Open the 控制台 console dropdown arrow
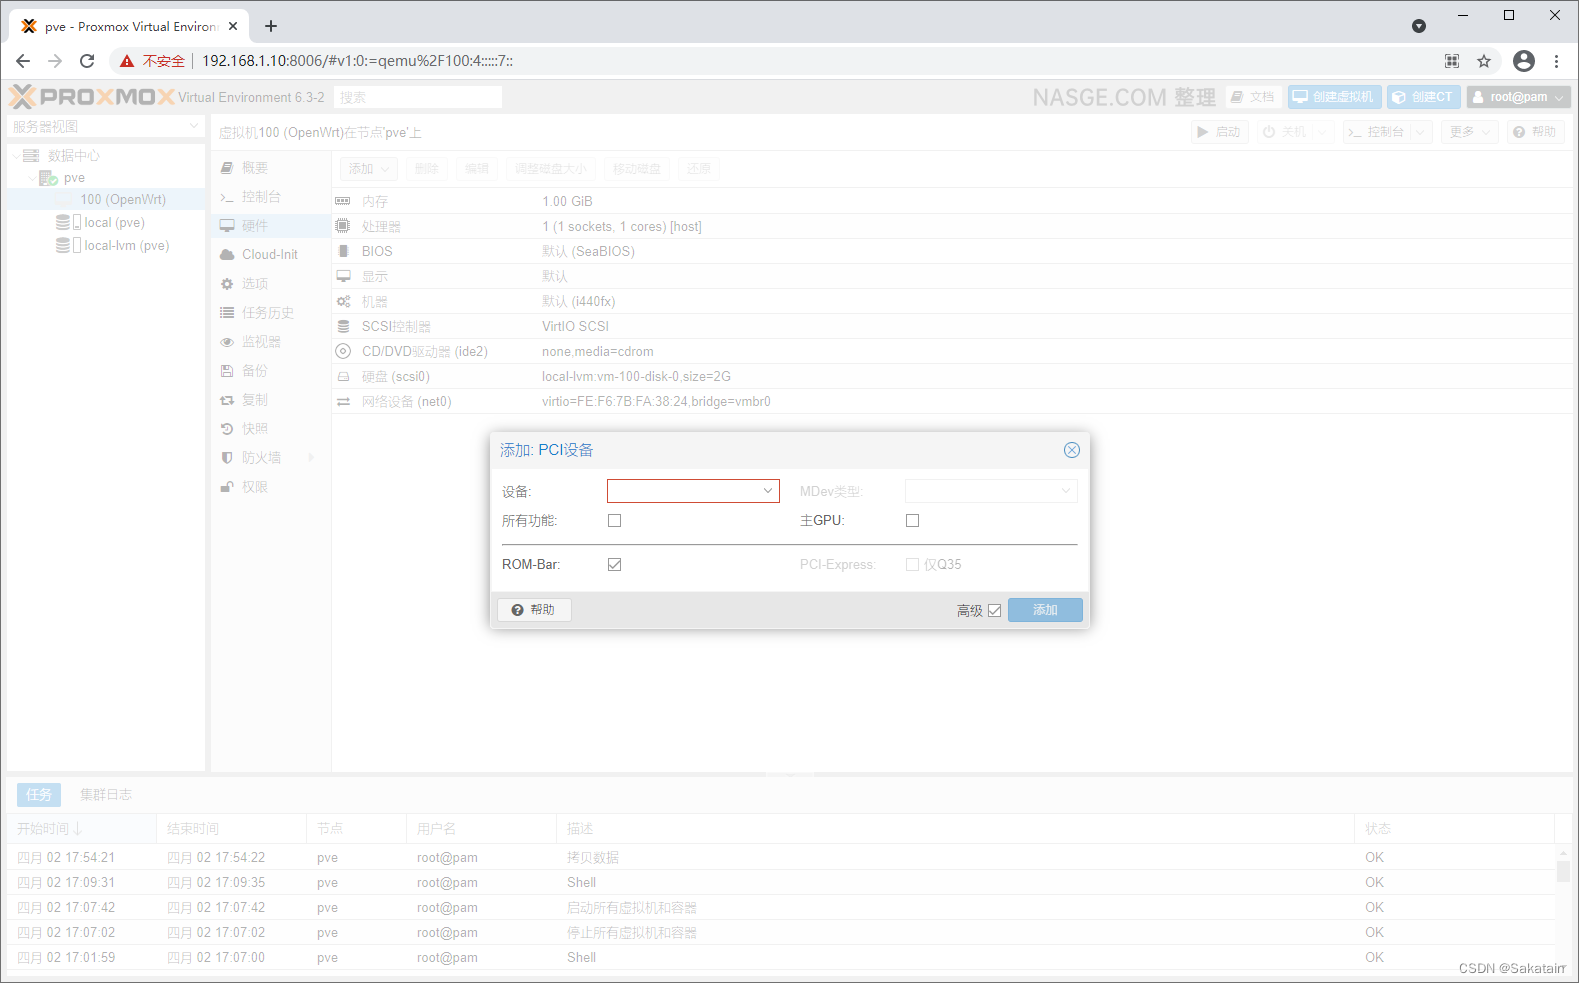Screen dimensions: 1579x983 (x=1419, y=132)
